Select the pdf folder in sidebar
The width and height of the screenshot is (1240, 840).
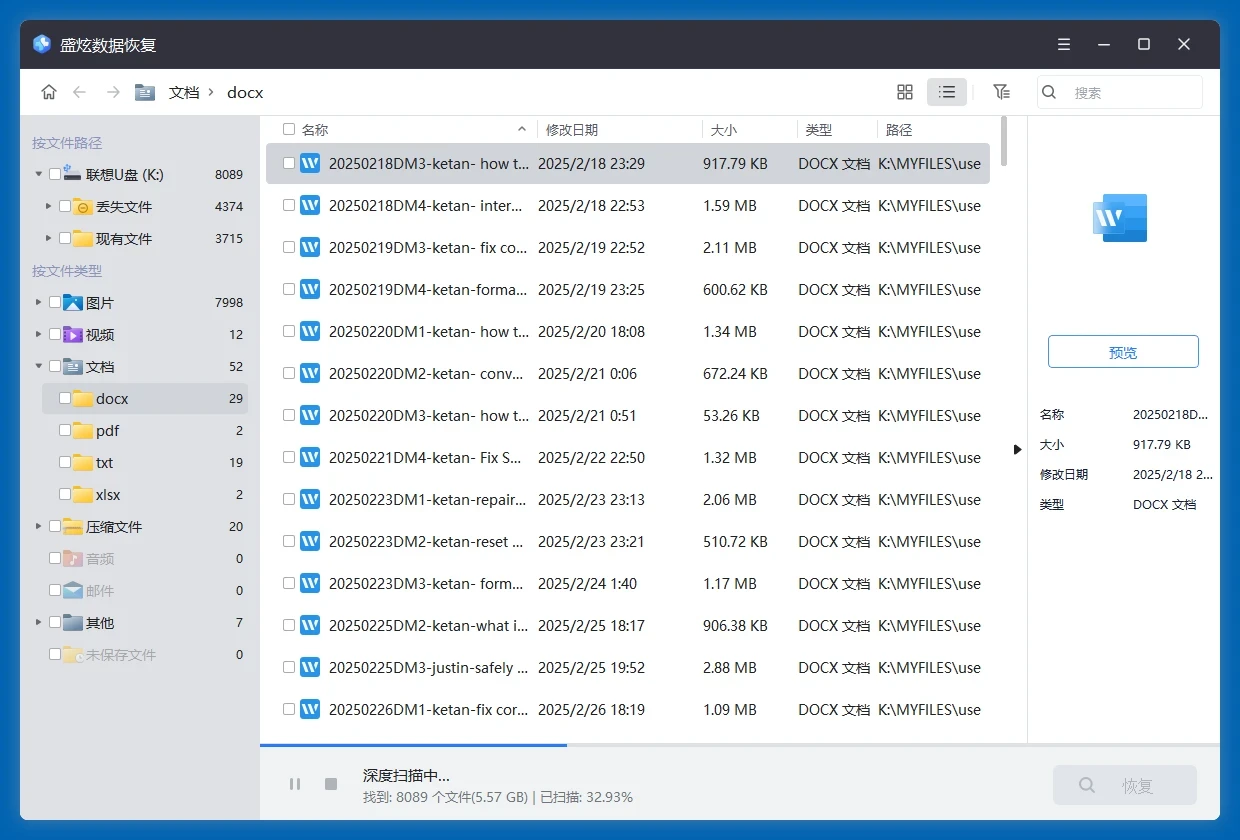point(108,431)
